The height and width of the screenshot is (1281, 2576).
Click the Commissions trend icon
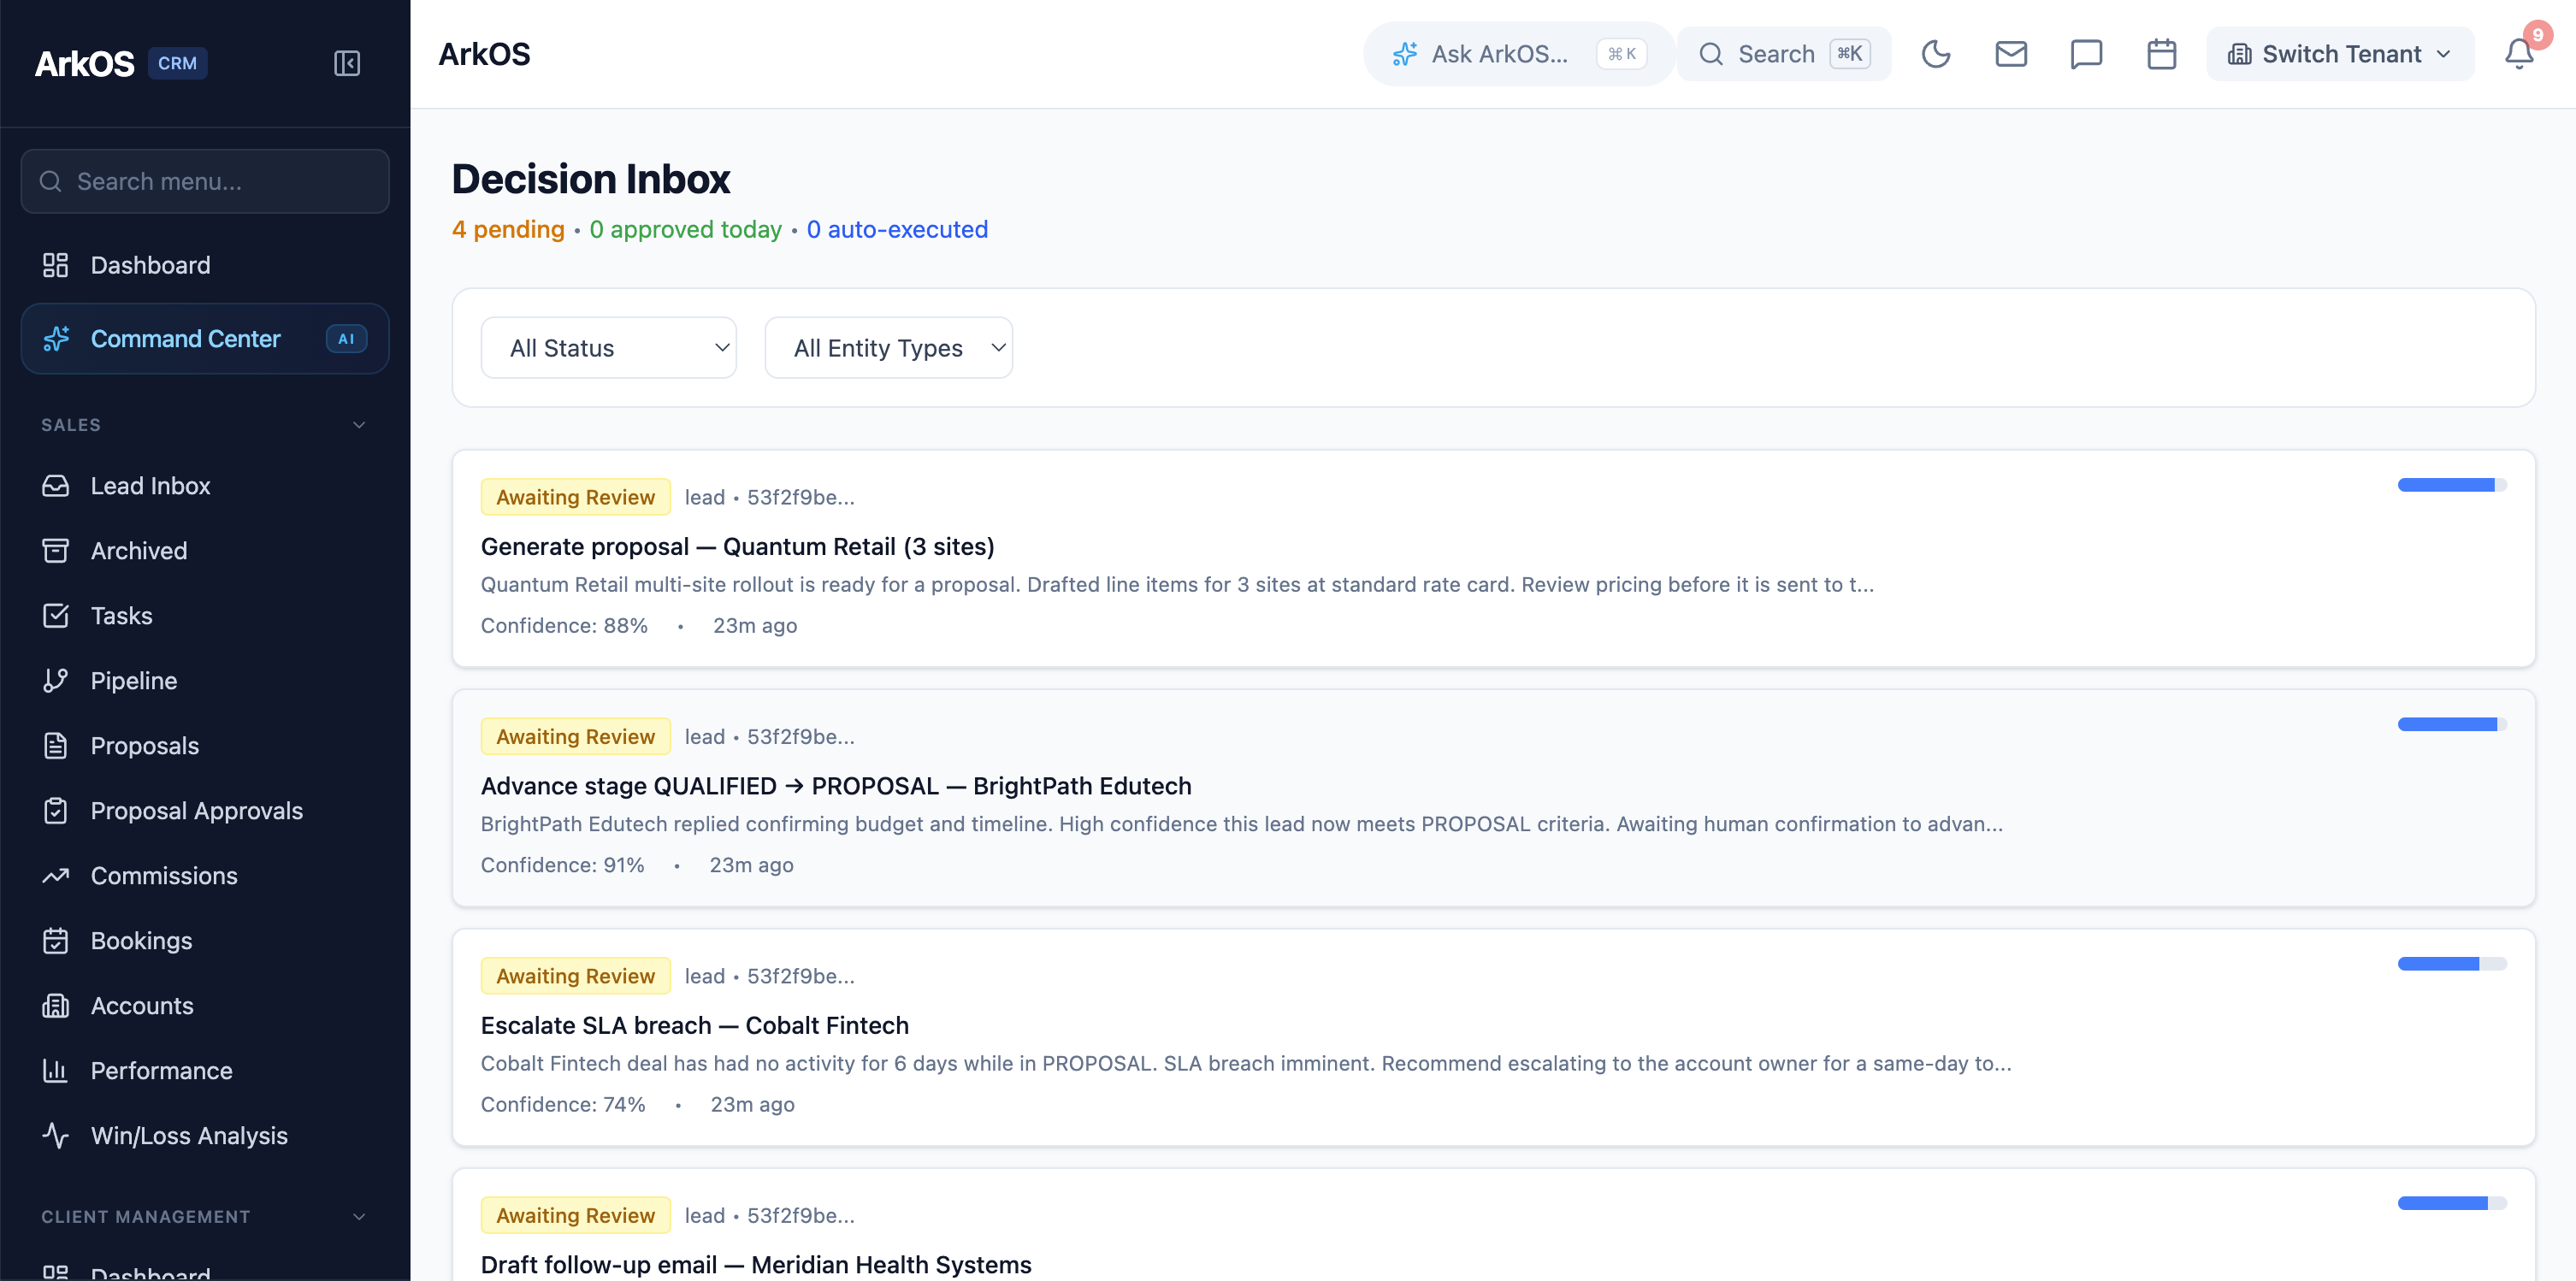(55, 876)
